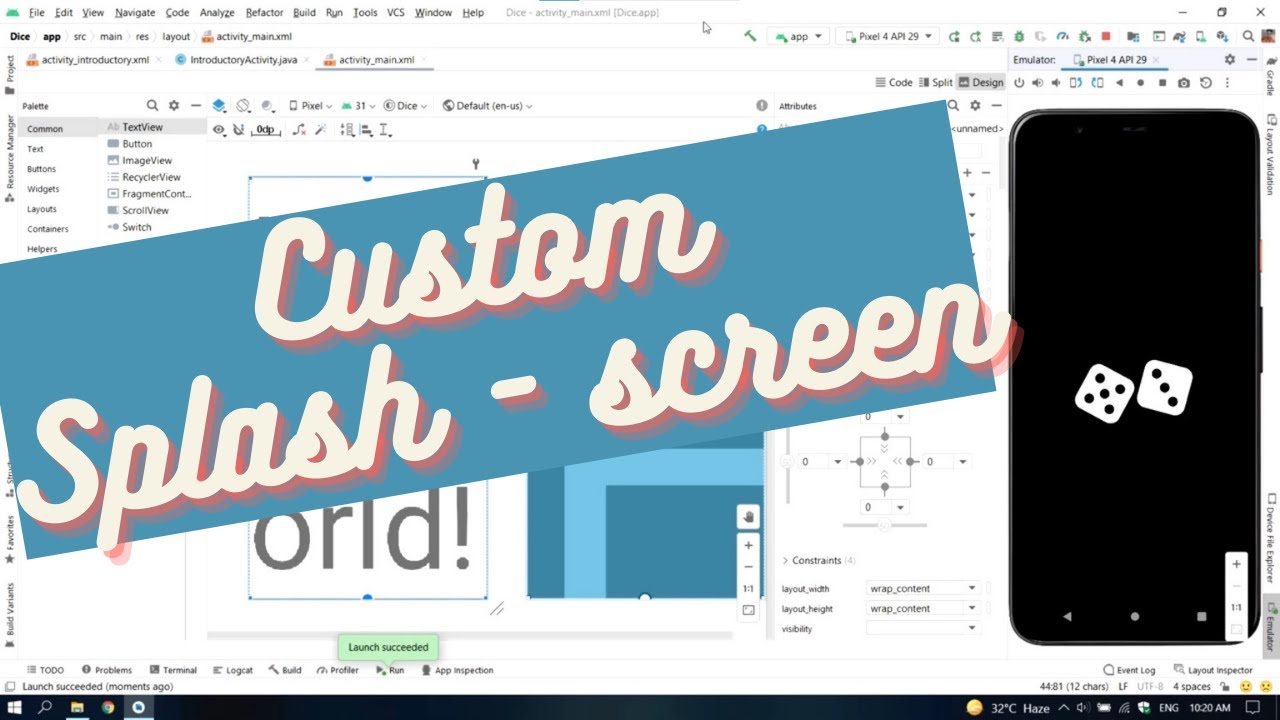The width and height of the screenshot is (1280, 720).
Task: Toggle autoconnect to parent magnet icon
Action: (238, 130)
